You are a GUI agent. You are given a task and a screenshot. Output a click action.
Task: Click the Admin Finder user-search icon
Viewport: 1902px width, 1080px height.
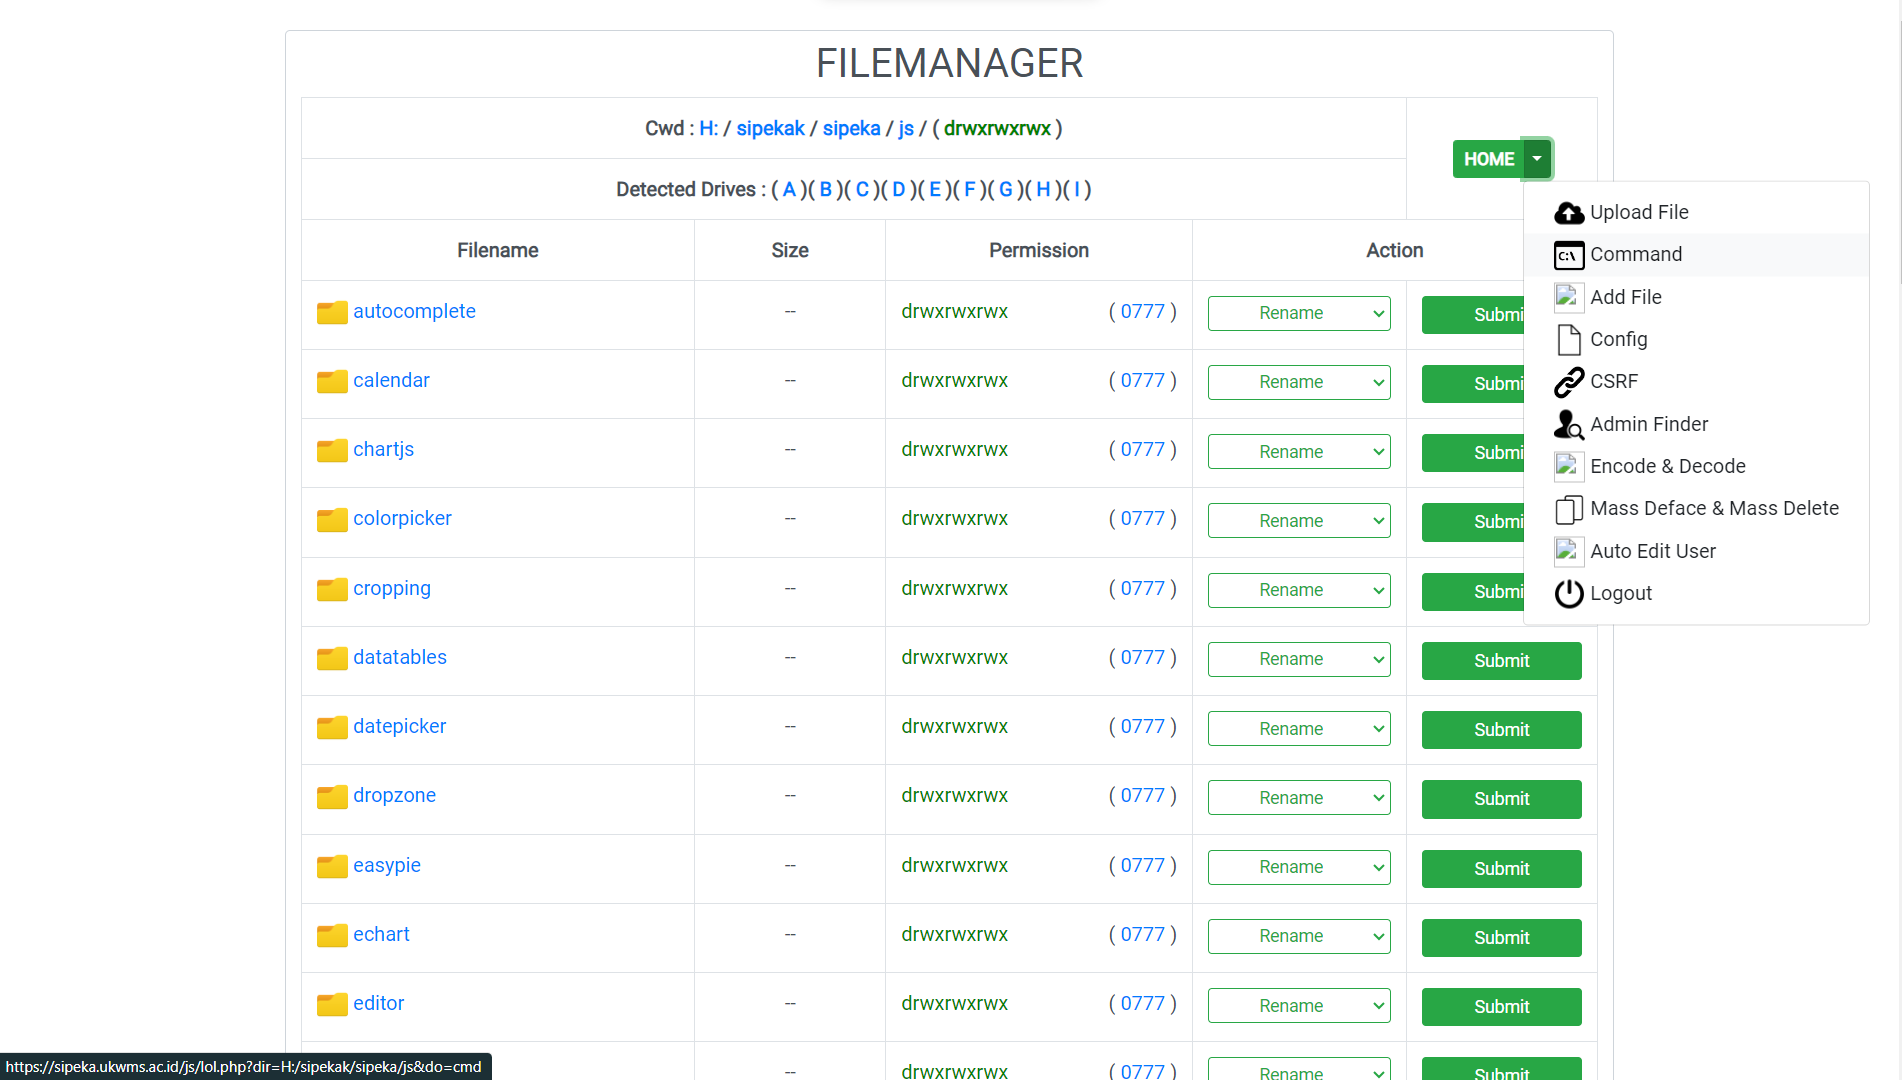(1569, 424)
